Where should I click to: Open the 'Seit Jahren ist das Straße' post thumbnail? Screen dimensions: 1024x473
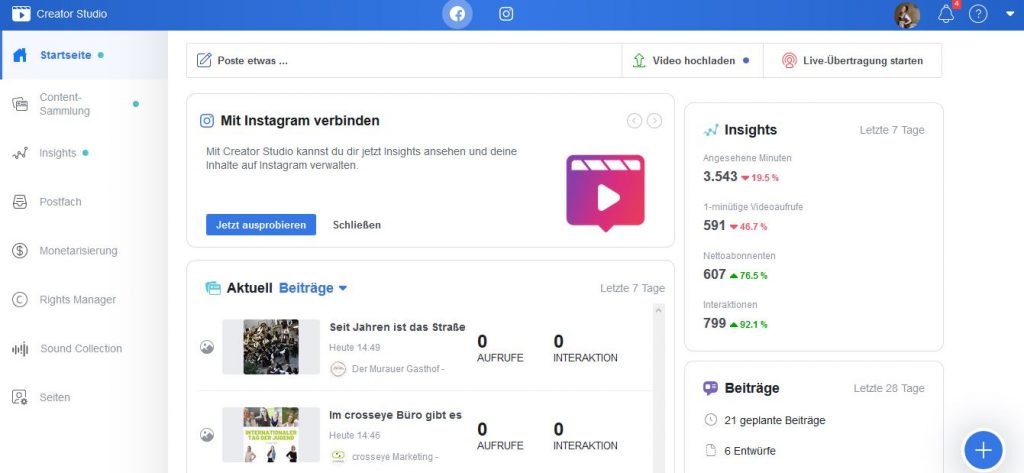(x=271, y=347)
